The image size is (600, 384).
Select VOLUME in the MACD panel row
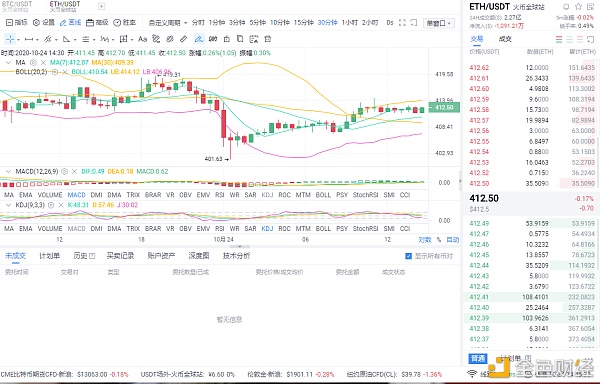(x=50, y=195)
